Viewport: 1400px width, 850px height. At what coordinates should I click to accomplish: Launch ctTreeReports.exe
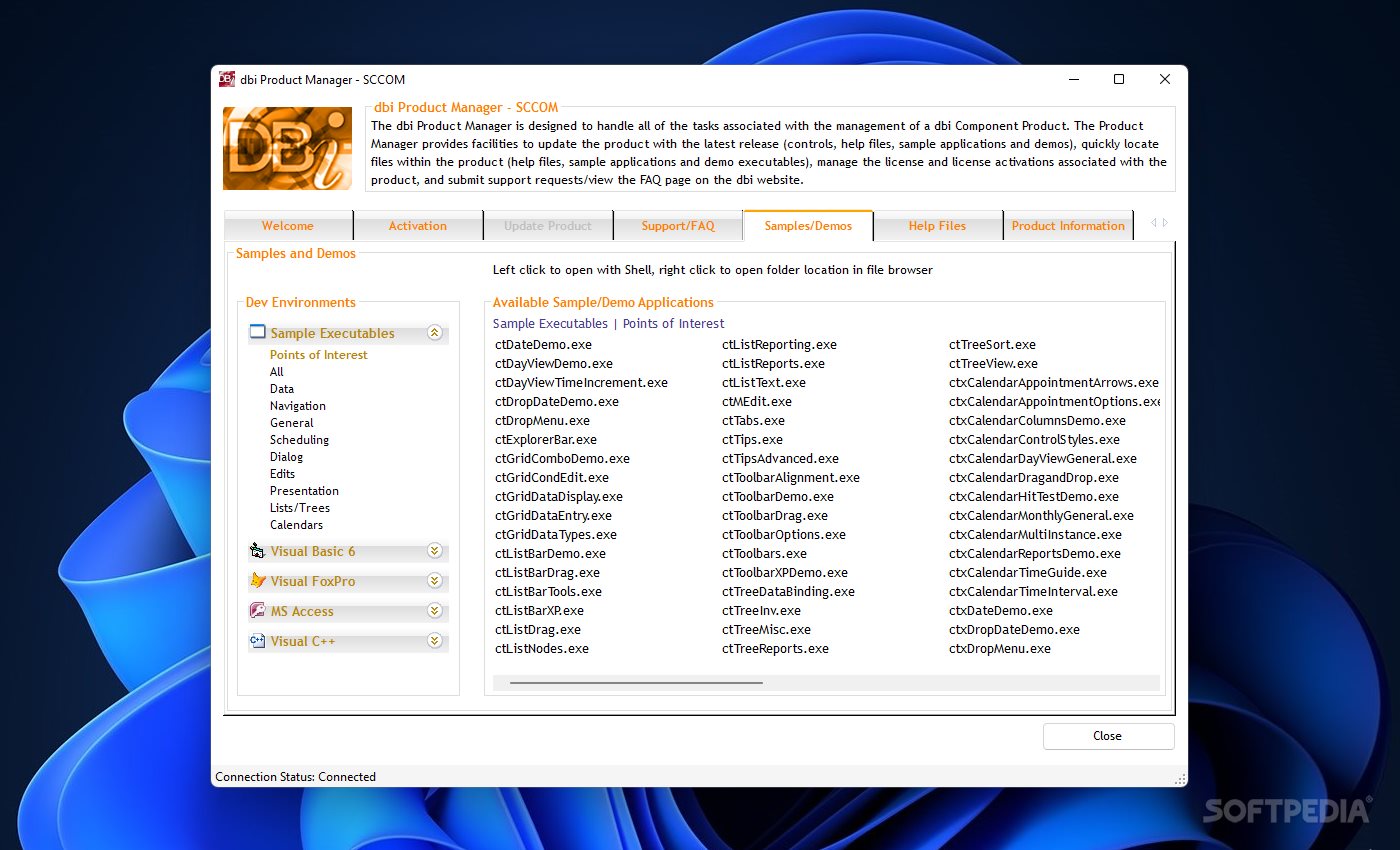tap(775, 649)
